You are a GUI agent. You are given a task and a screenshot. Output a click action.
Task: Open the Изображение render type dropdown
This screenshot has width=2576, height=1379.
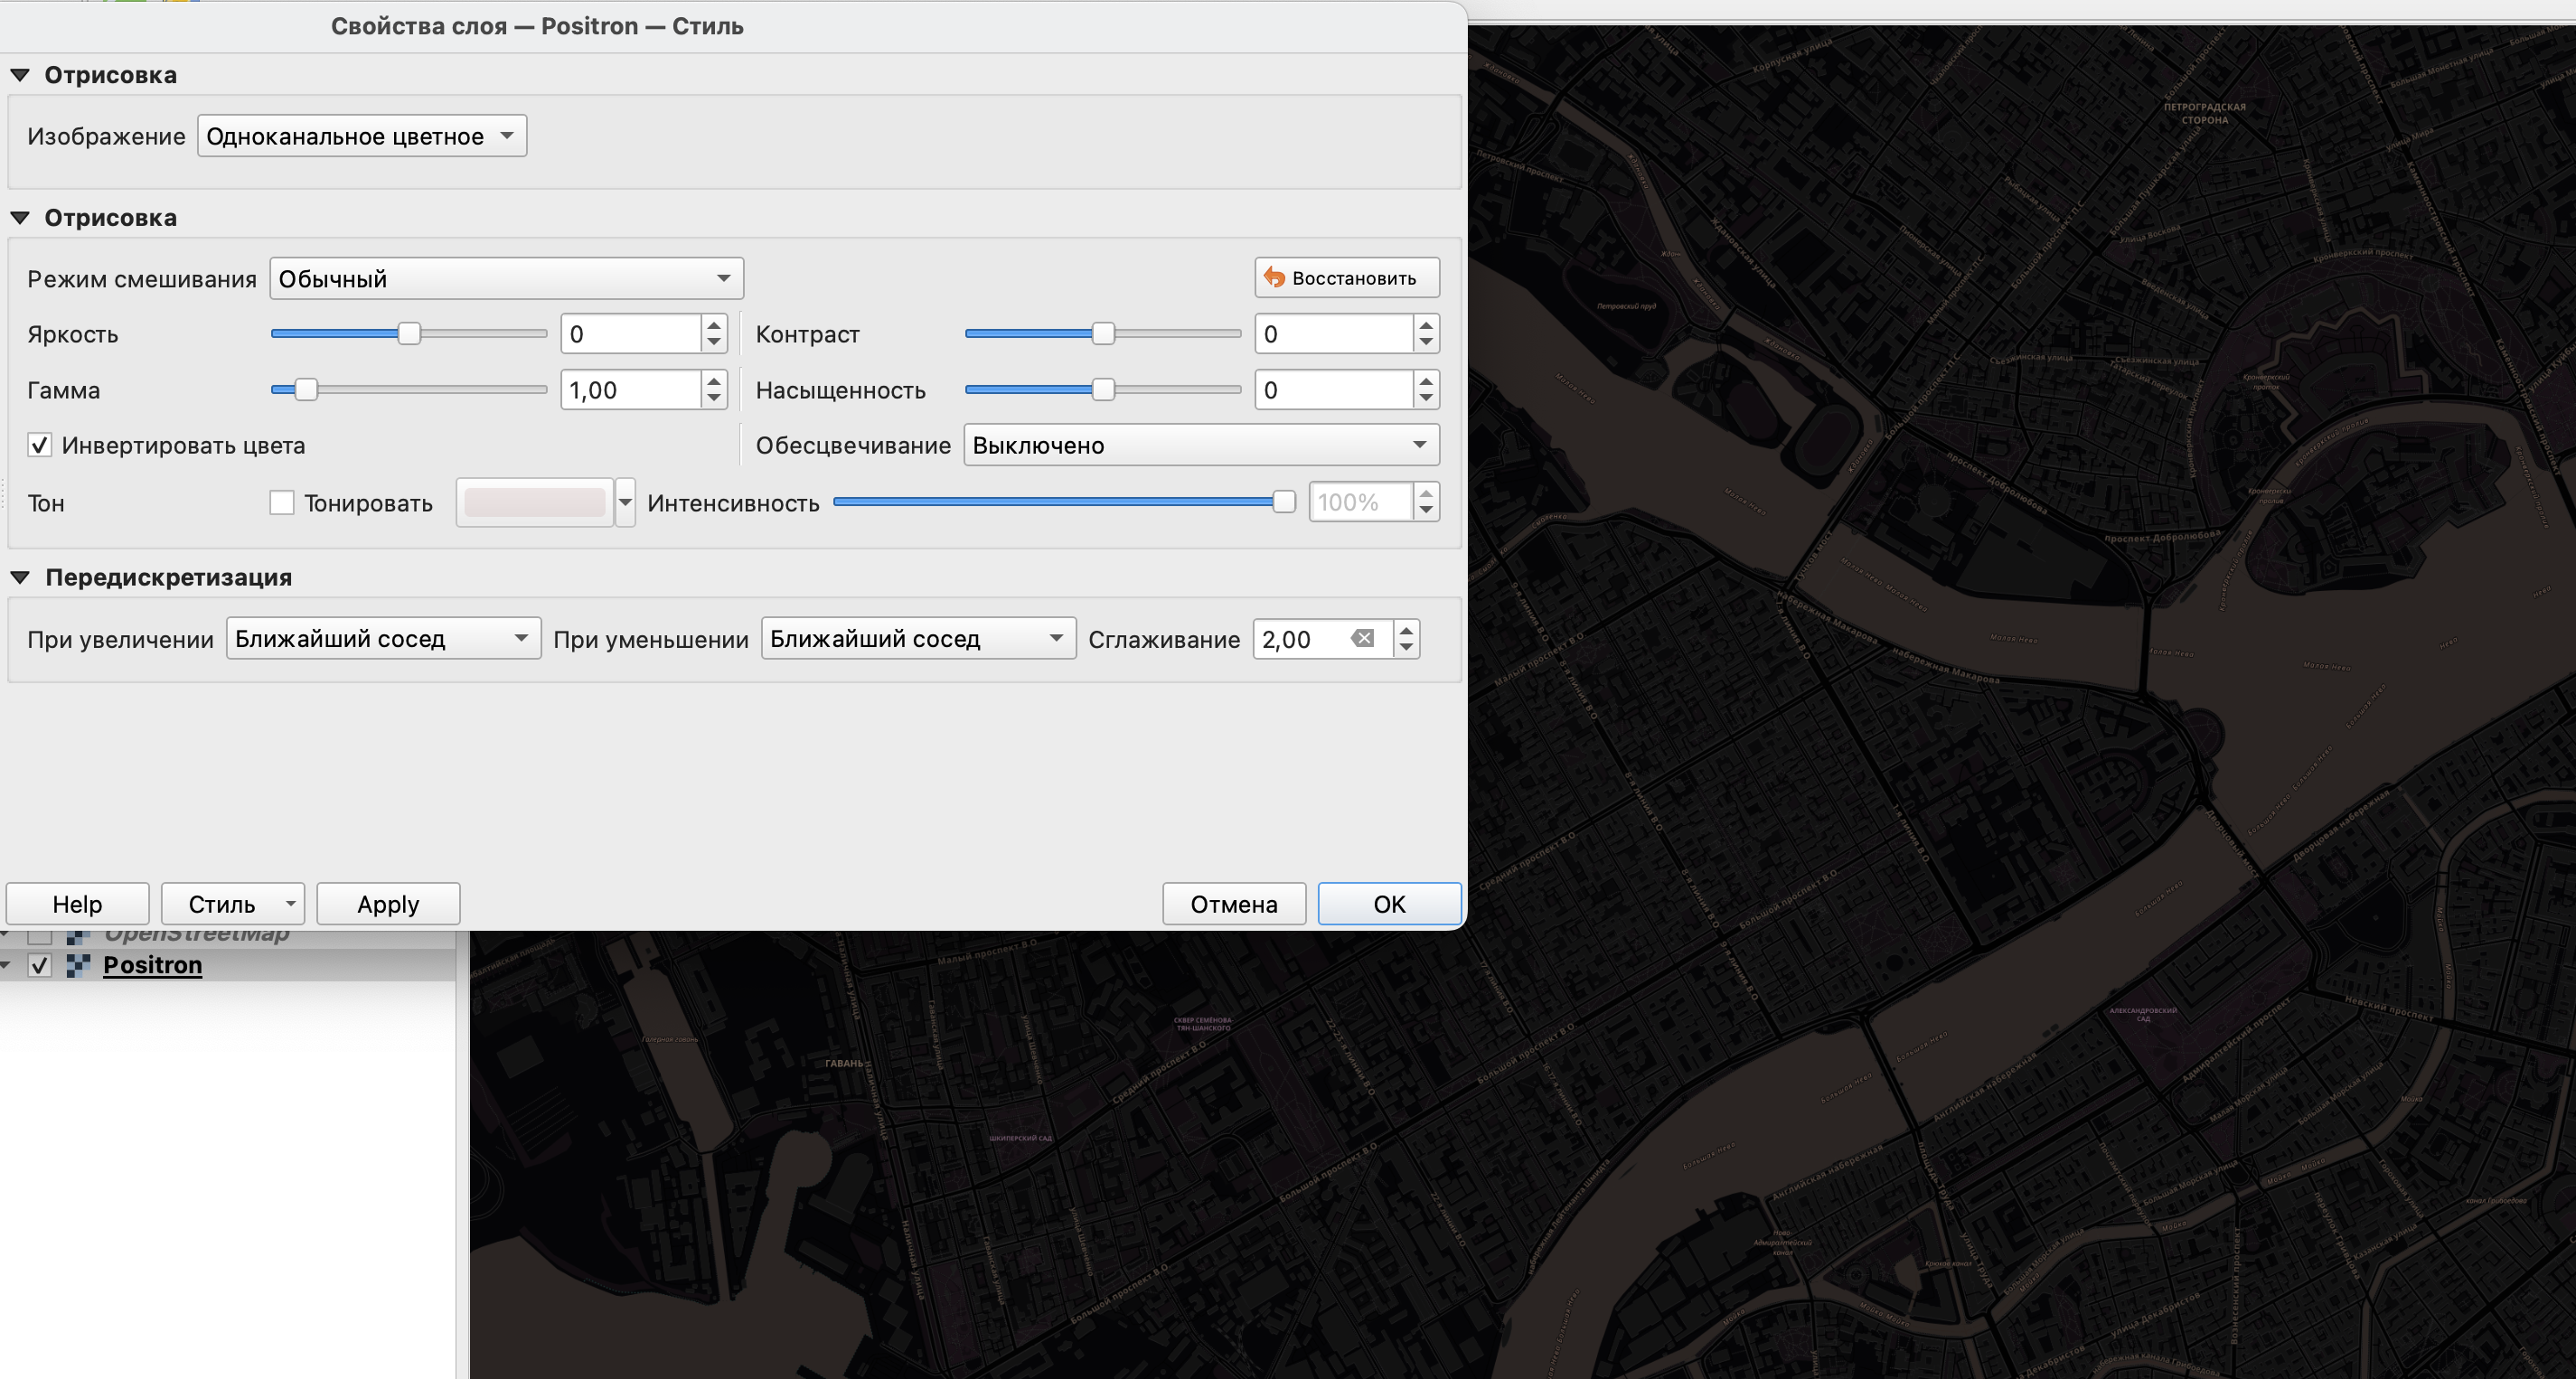(x=361, y=136)
